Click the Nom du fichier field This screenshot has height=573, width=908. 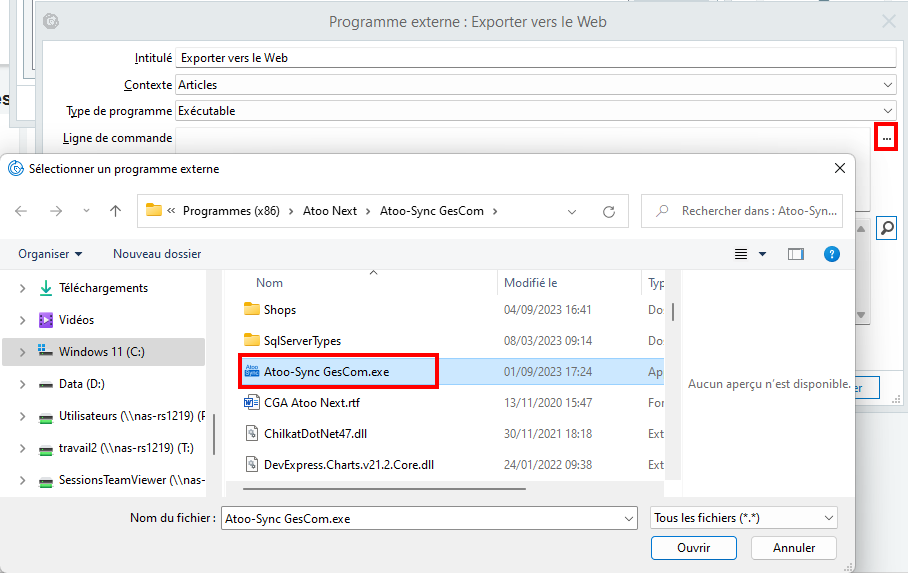click(x=429, y=519)
